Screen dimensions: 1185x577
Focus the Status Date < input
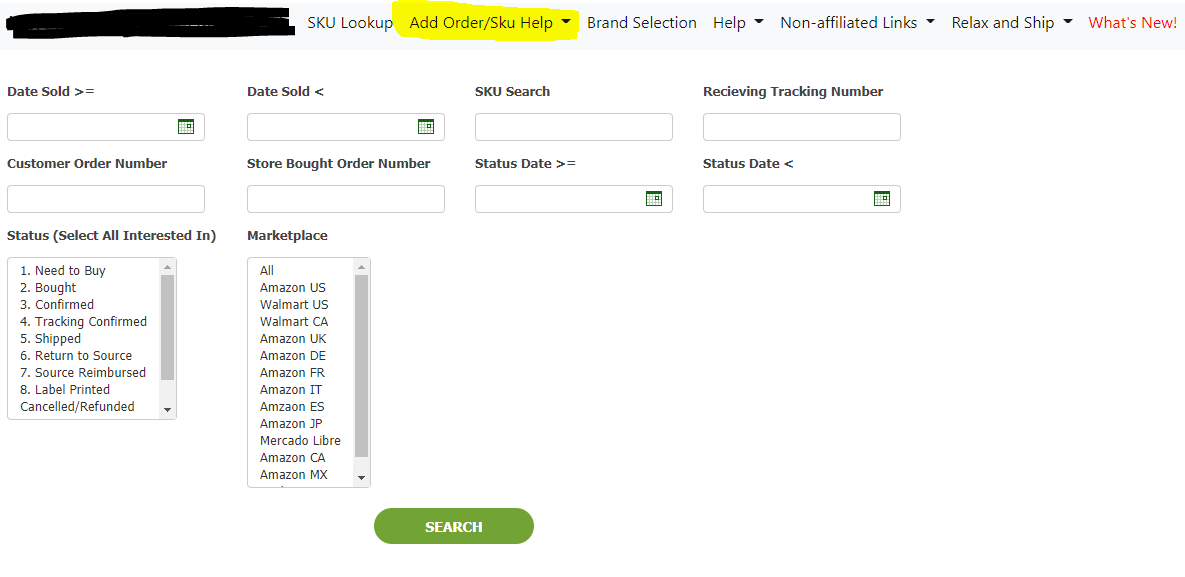tap(802, 199)
